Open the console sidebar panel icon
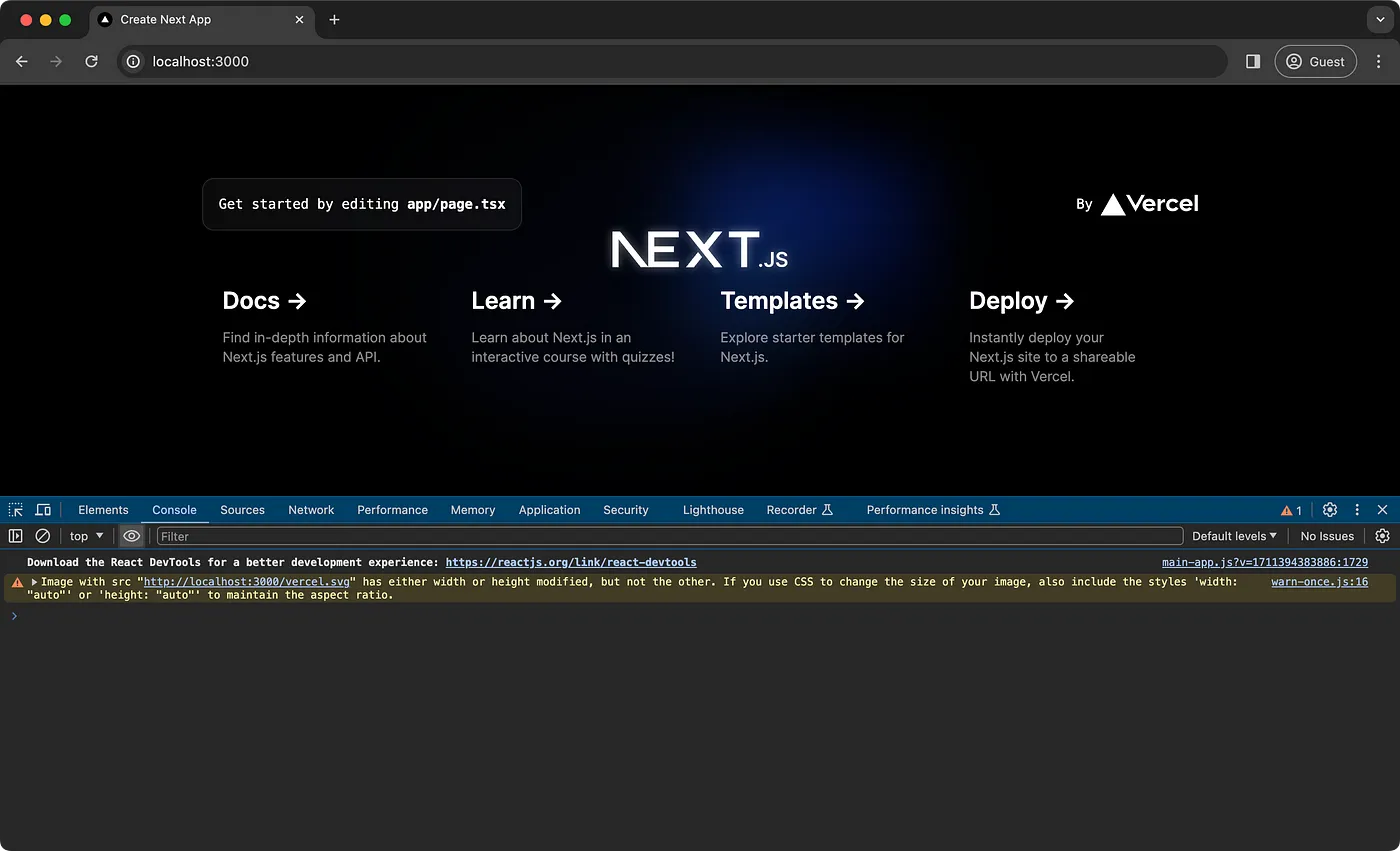Image resolution: width=1400 pixels, height=851 pixels. click(x=16, y=536)
